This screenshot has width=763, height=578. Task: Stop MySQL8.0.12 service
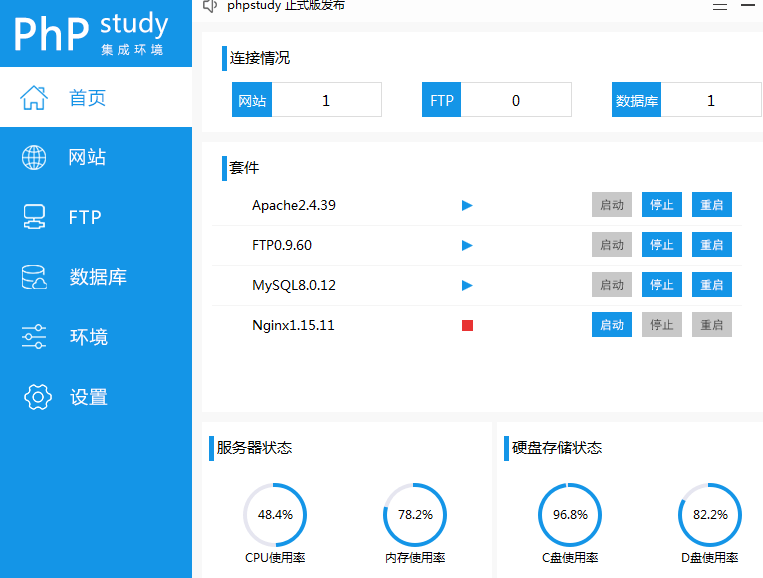coord(662,285)
